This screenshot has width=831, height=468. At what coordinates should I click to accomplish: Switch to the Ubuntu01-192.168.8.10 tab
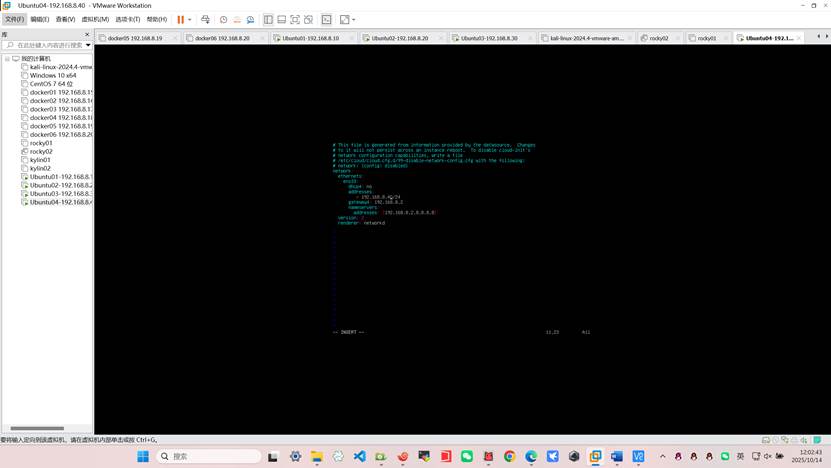(311, 38)
